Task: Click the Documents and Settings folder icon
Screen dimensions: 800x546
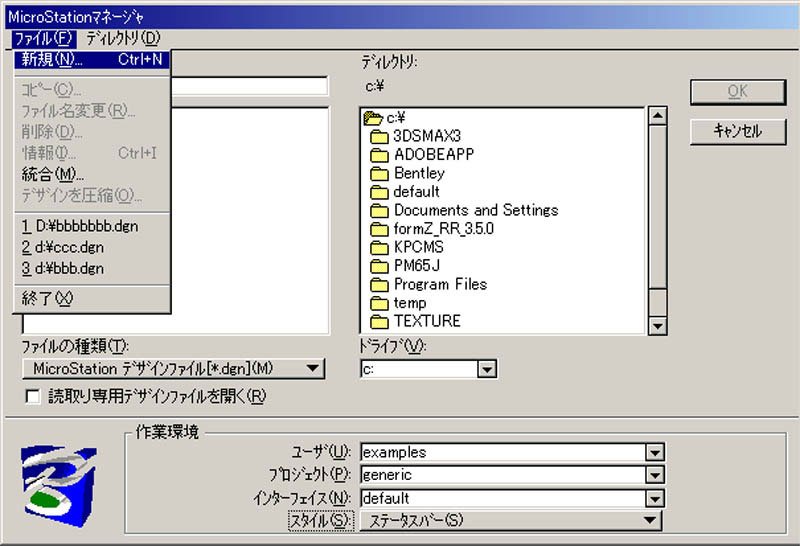Action: point(379,211)
